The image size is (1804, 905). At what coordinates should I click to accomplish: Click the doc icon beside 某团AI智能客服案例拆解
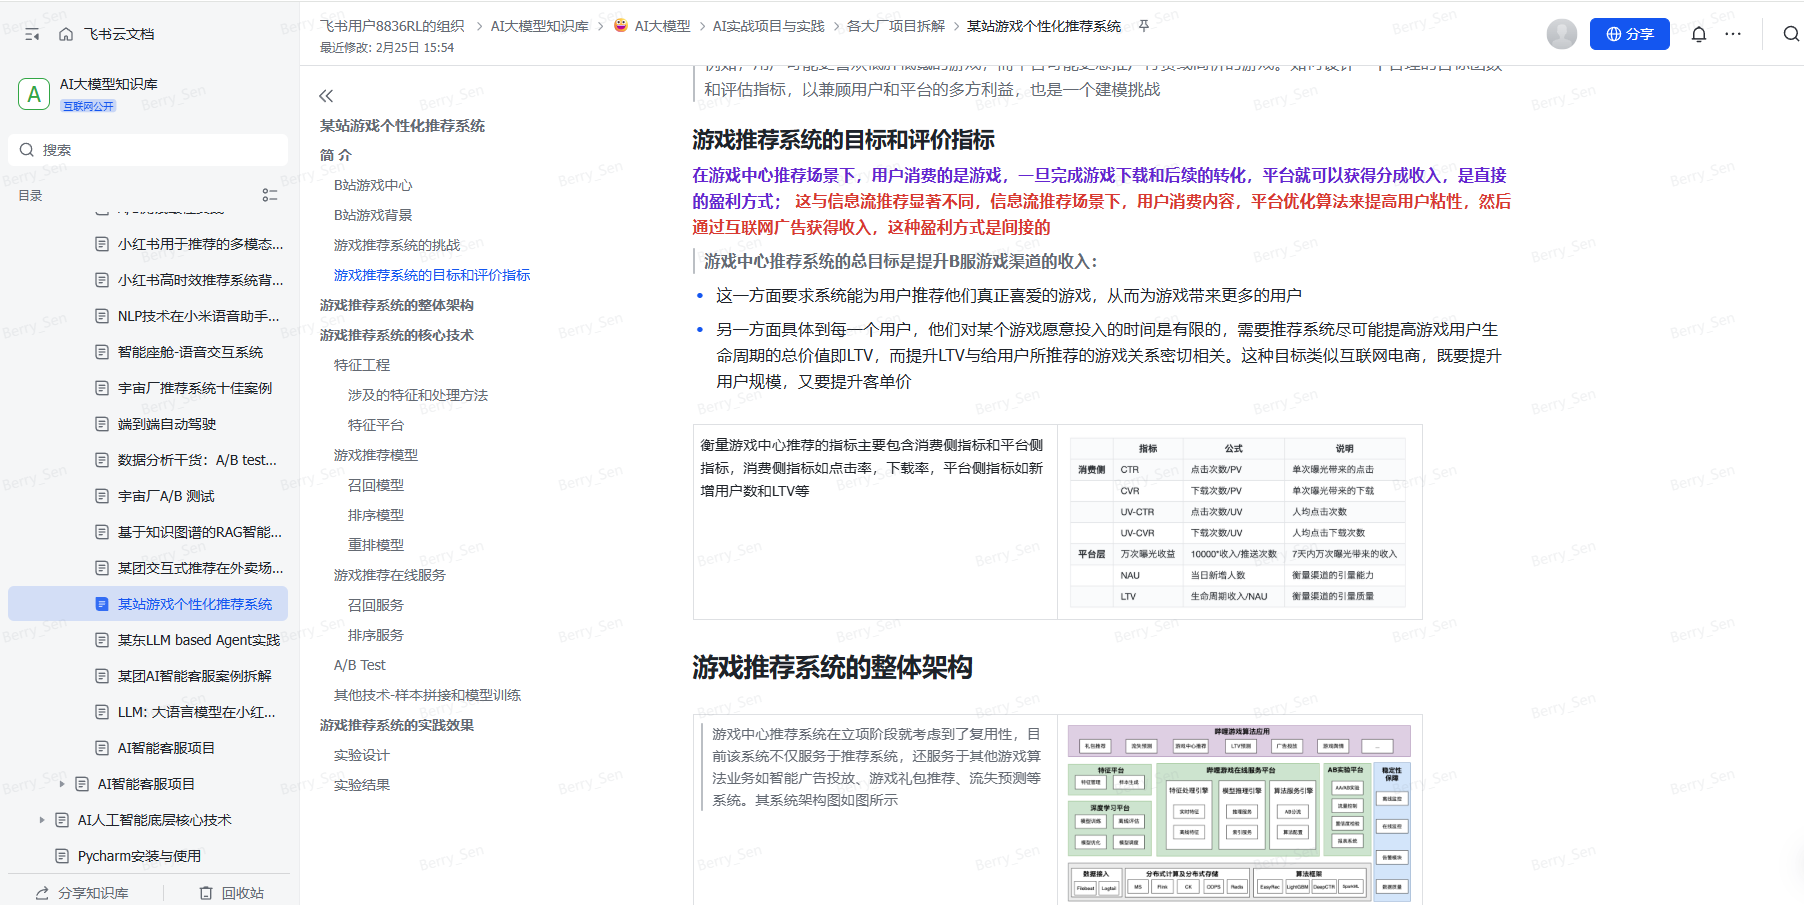[x=102, y=676]
